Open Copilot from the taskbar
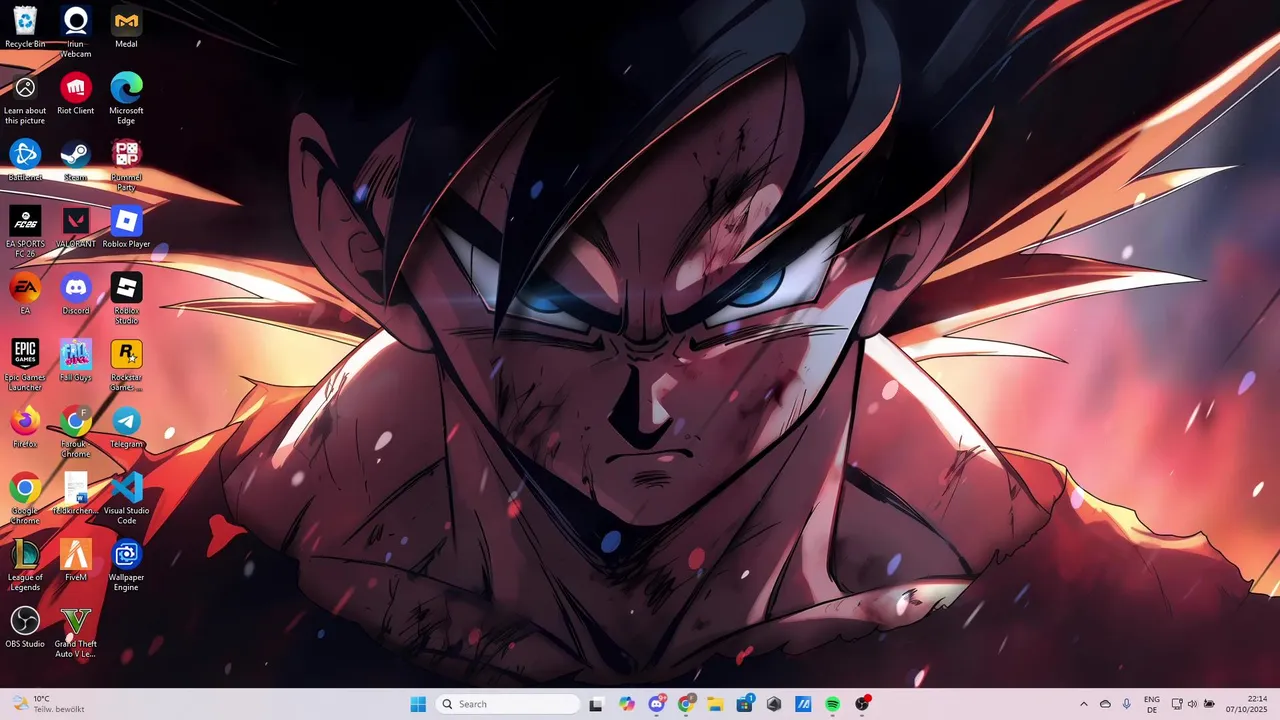 tap(626, 704)
